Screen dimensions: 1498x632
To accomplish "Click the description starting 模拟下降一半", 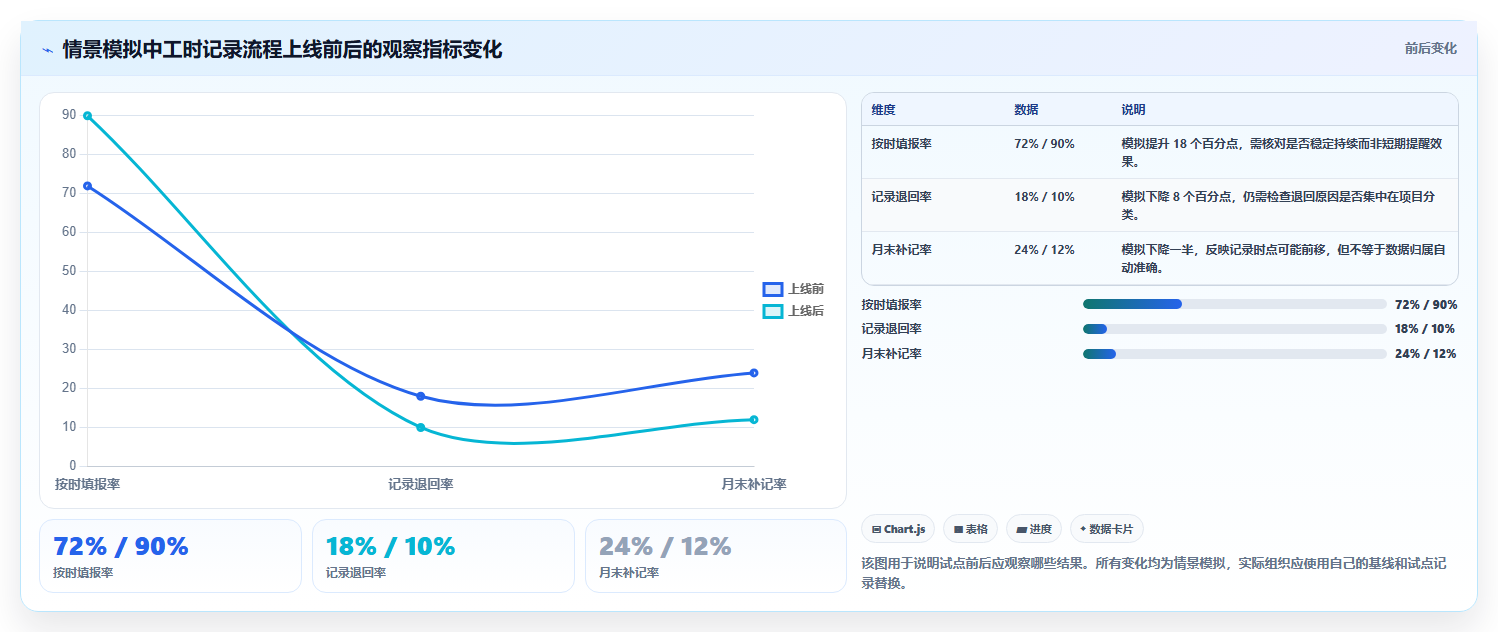I will coord(1281,258).
